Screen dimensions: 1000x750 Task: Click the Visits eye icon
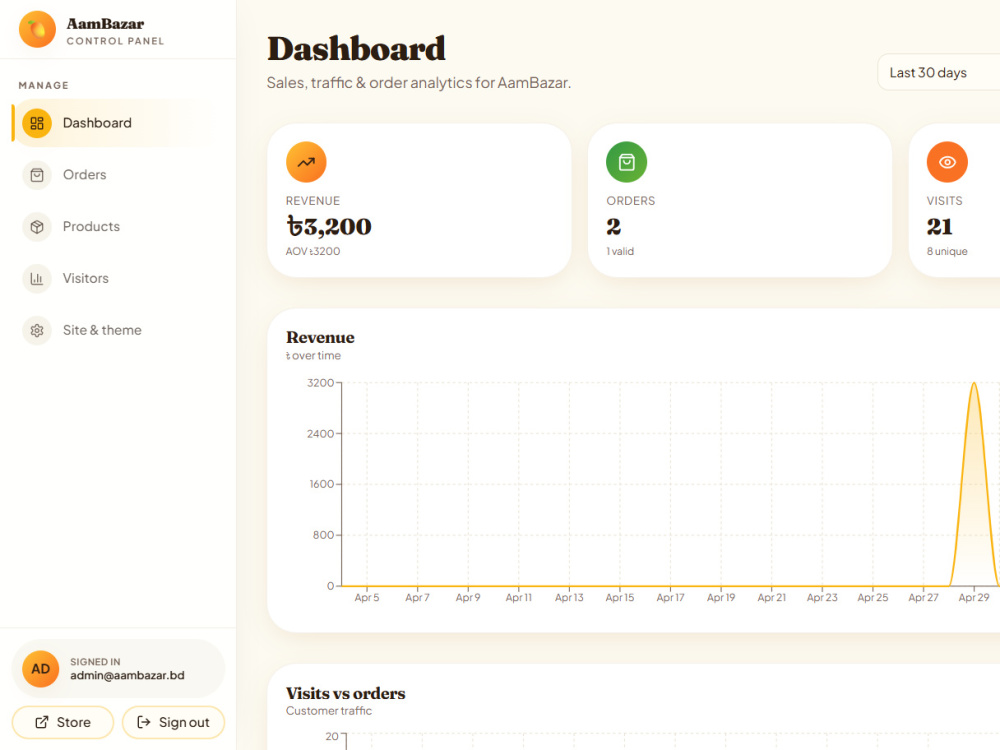947,162
